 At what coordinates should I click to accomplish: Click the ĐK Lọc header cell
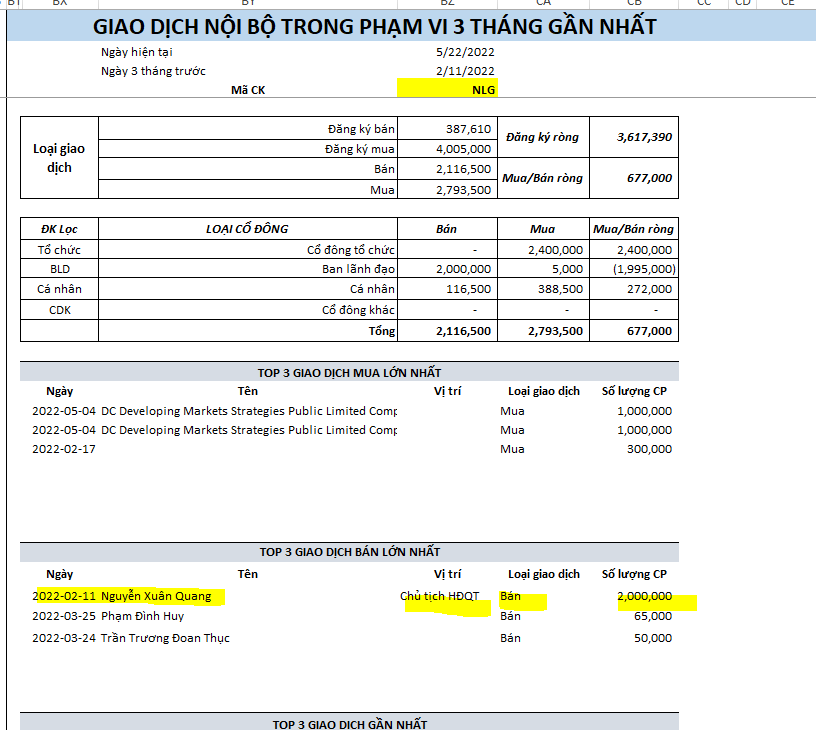[x=59, y=229]
